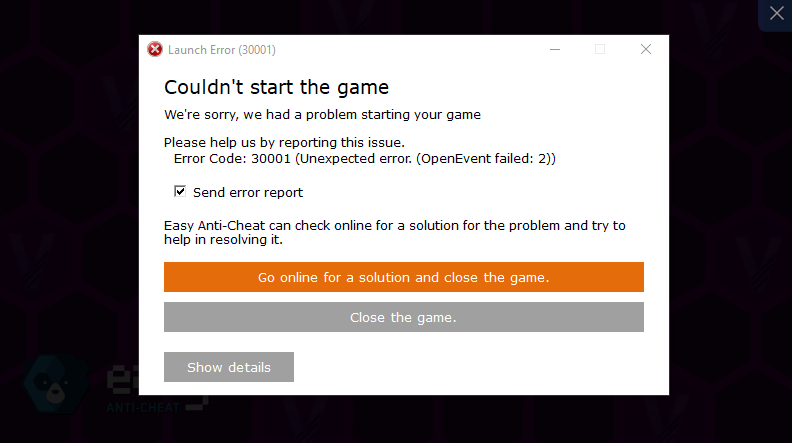
Task: Expand error info with Show details
Action: coord(229,367)
